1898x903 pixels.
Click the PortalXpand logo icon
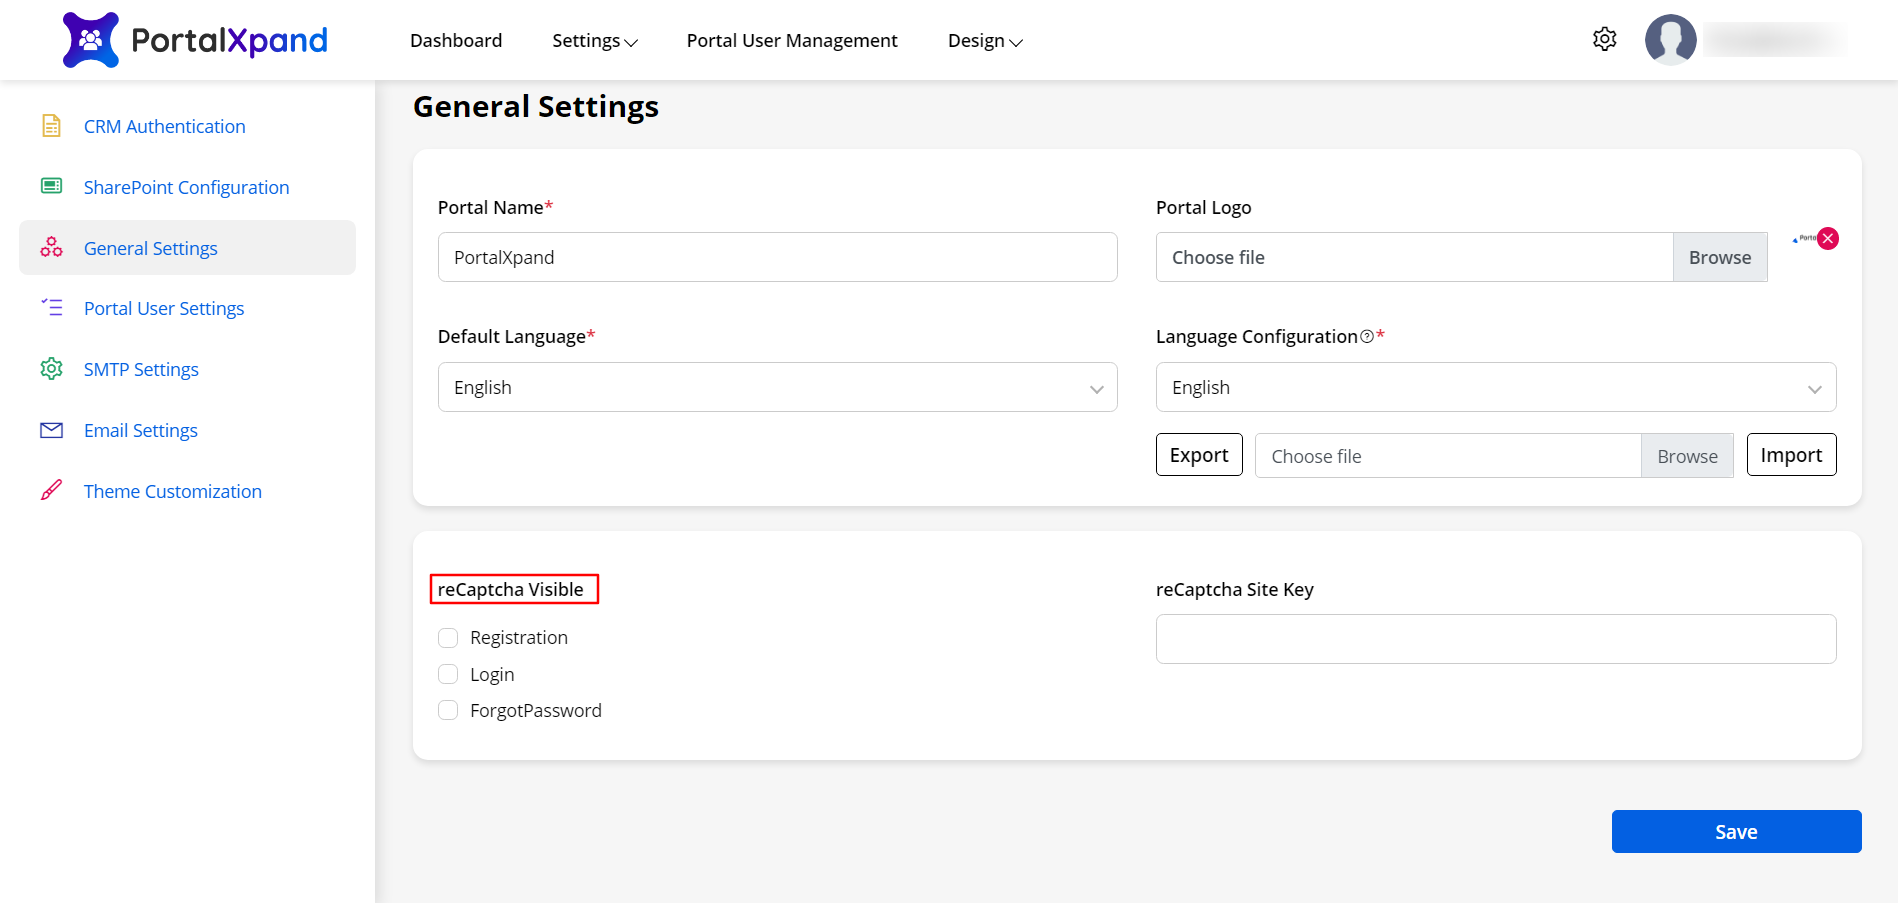(91, 40)
